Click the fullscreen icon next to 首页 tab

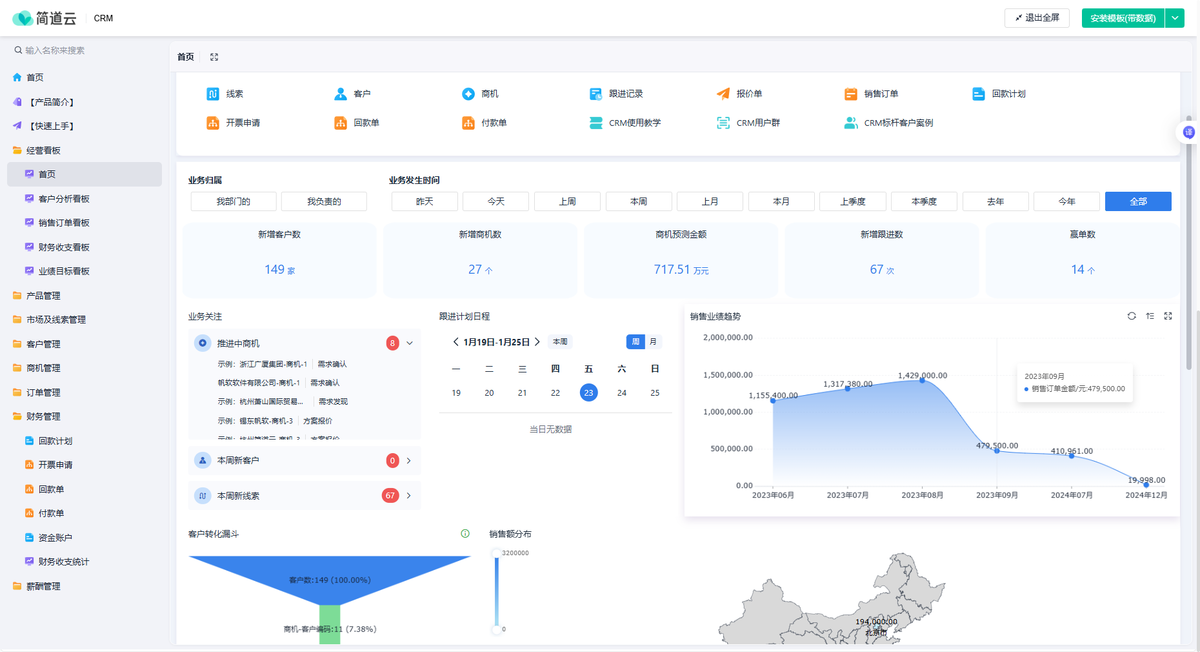(x=214, y=58)
